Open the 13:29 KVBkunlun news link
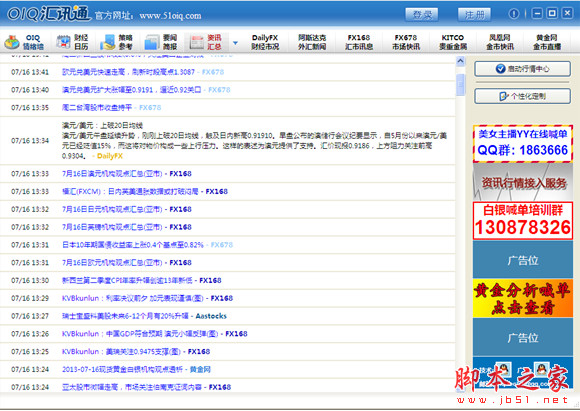 click(x=133, y=298)
